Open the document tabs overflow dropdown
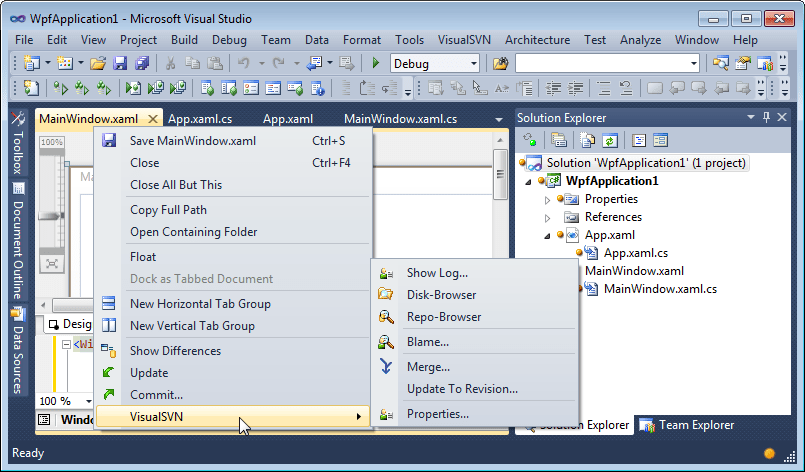The image size is (805, 472). point(499,119)
